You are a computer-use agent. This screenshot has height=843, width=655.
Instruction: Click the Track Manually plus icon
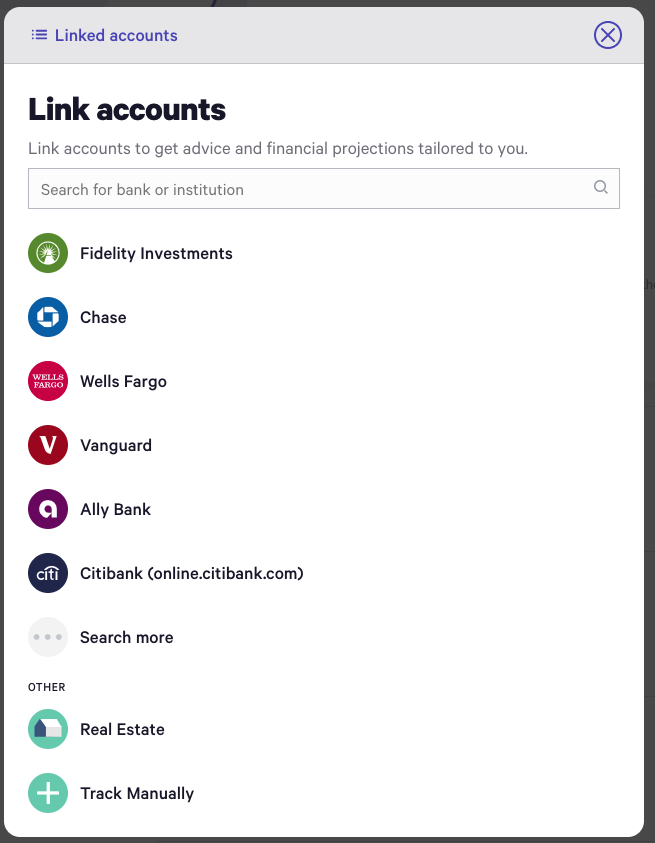coord(48,793)
